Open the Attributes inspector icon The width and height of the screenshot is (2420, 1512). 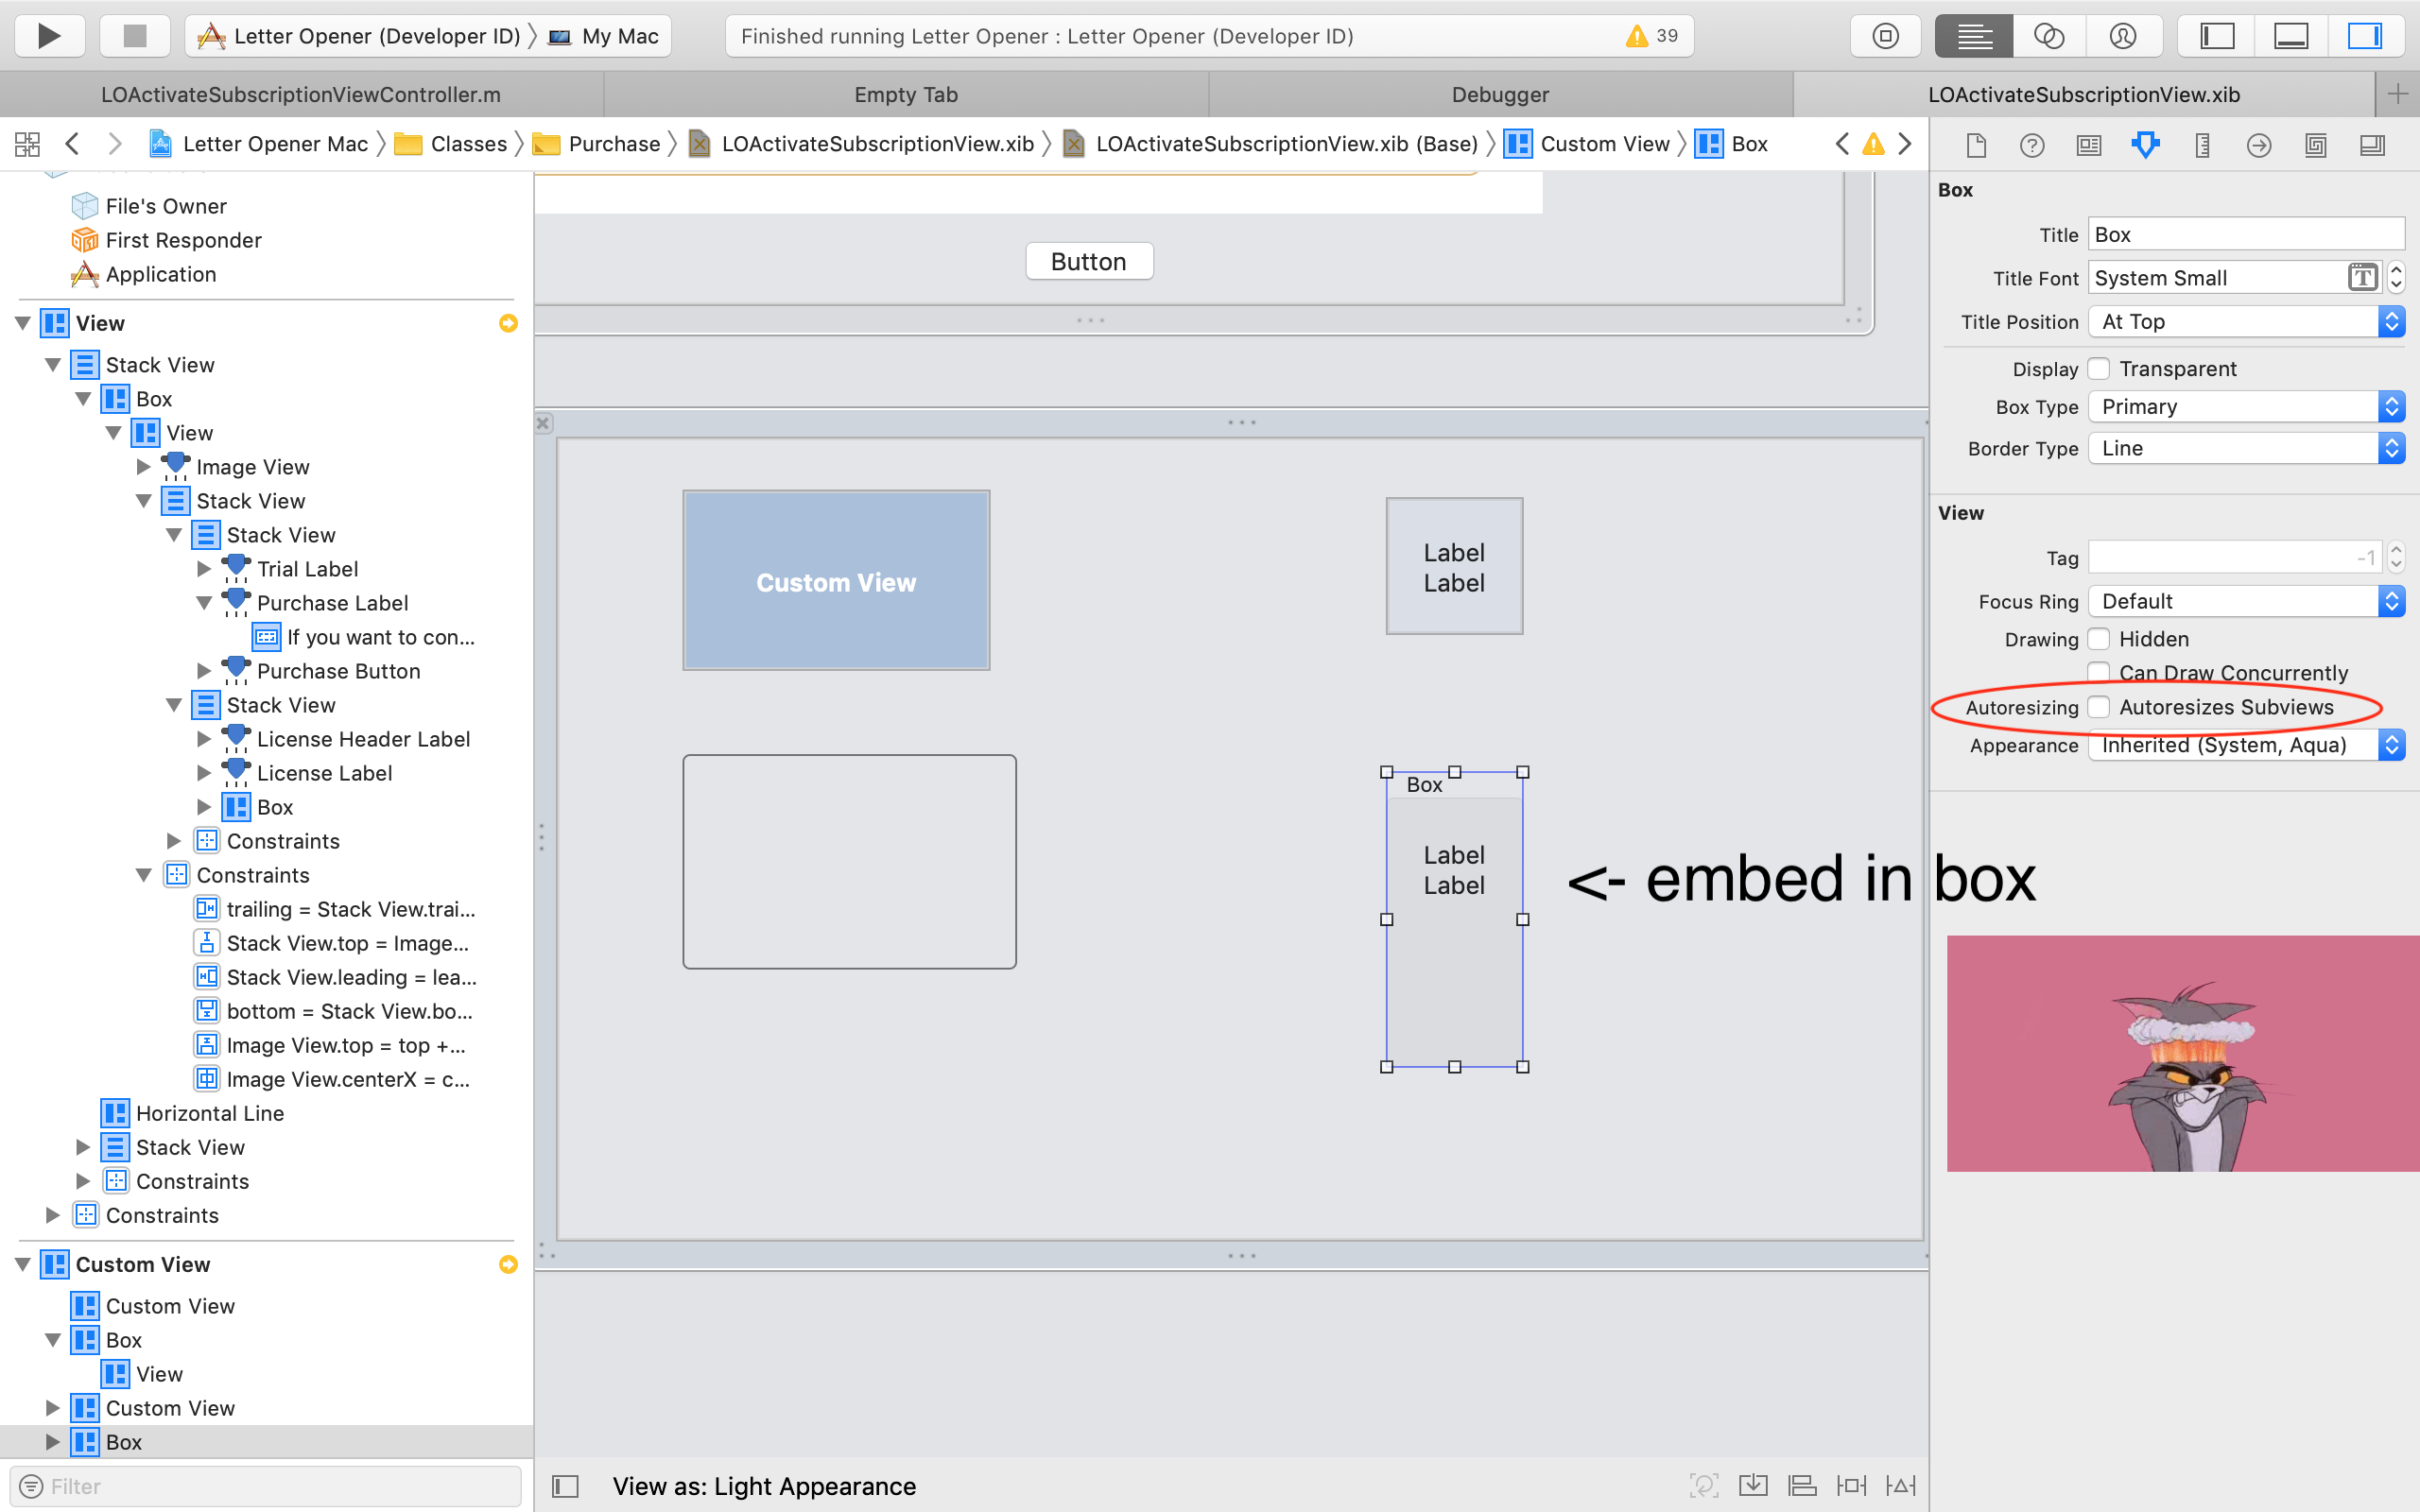2145,145
